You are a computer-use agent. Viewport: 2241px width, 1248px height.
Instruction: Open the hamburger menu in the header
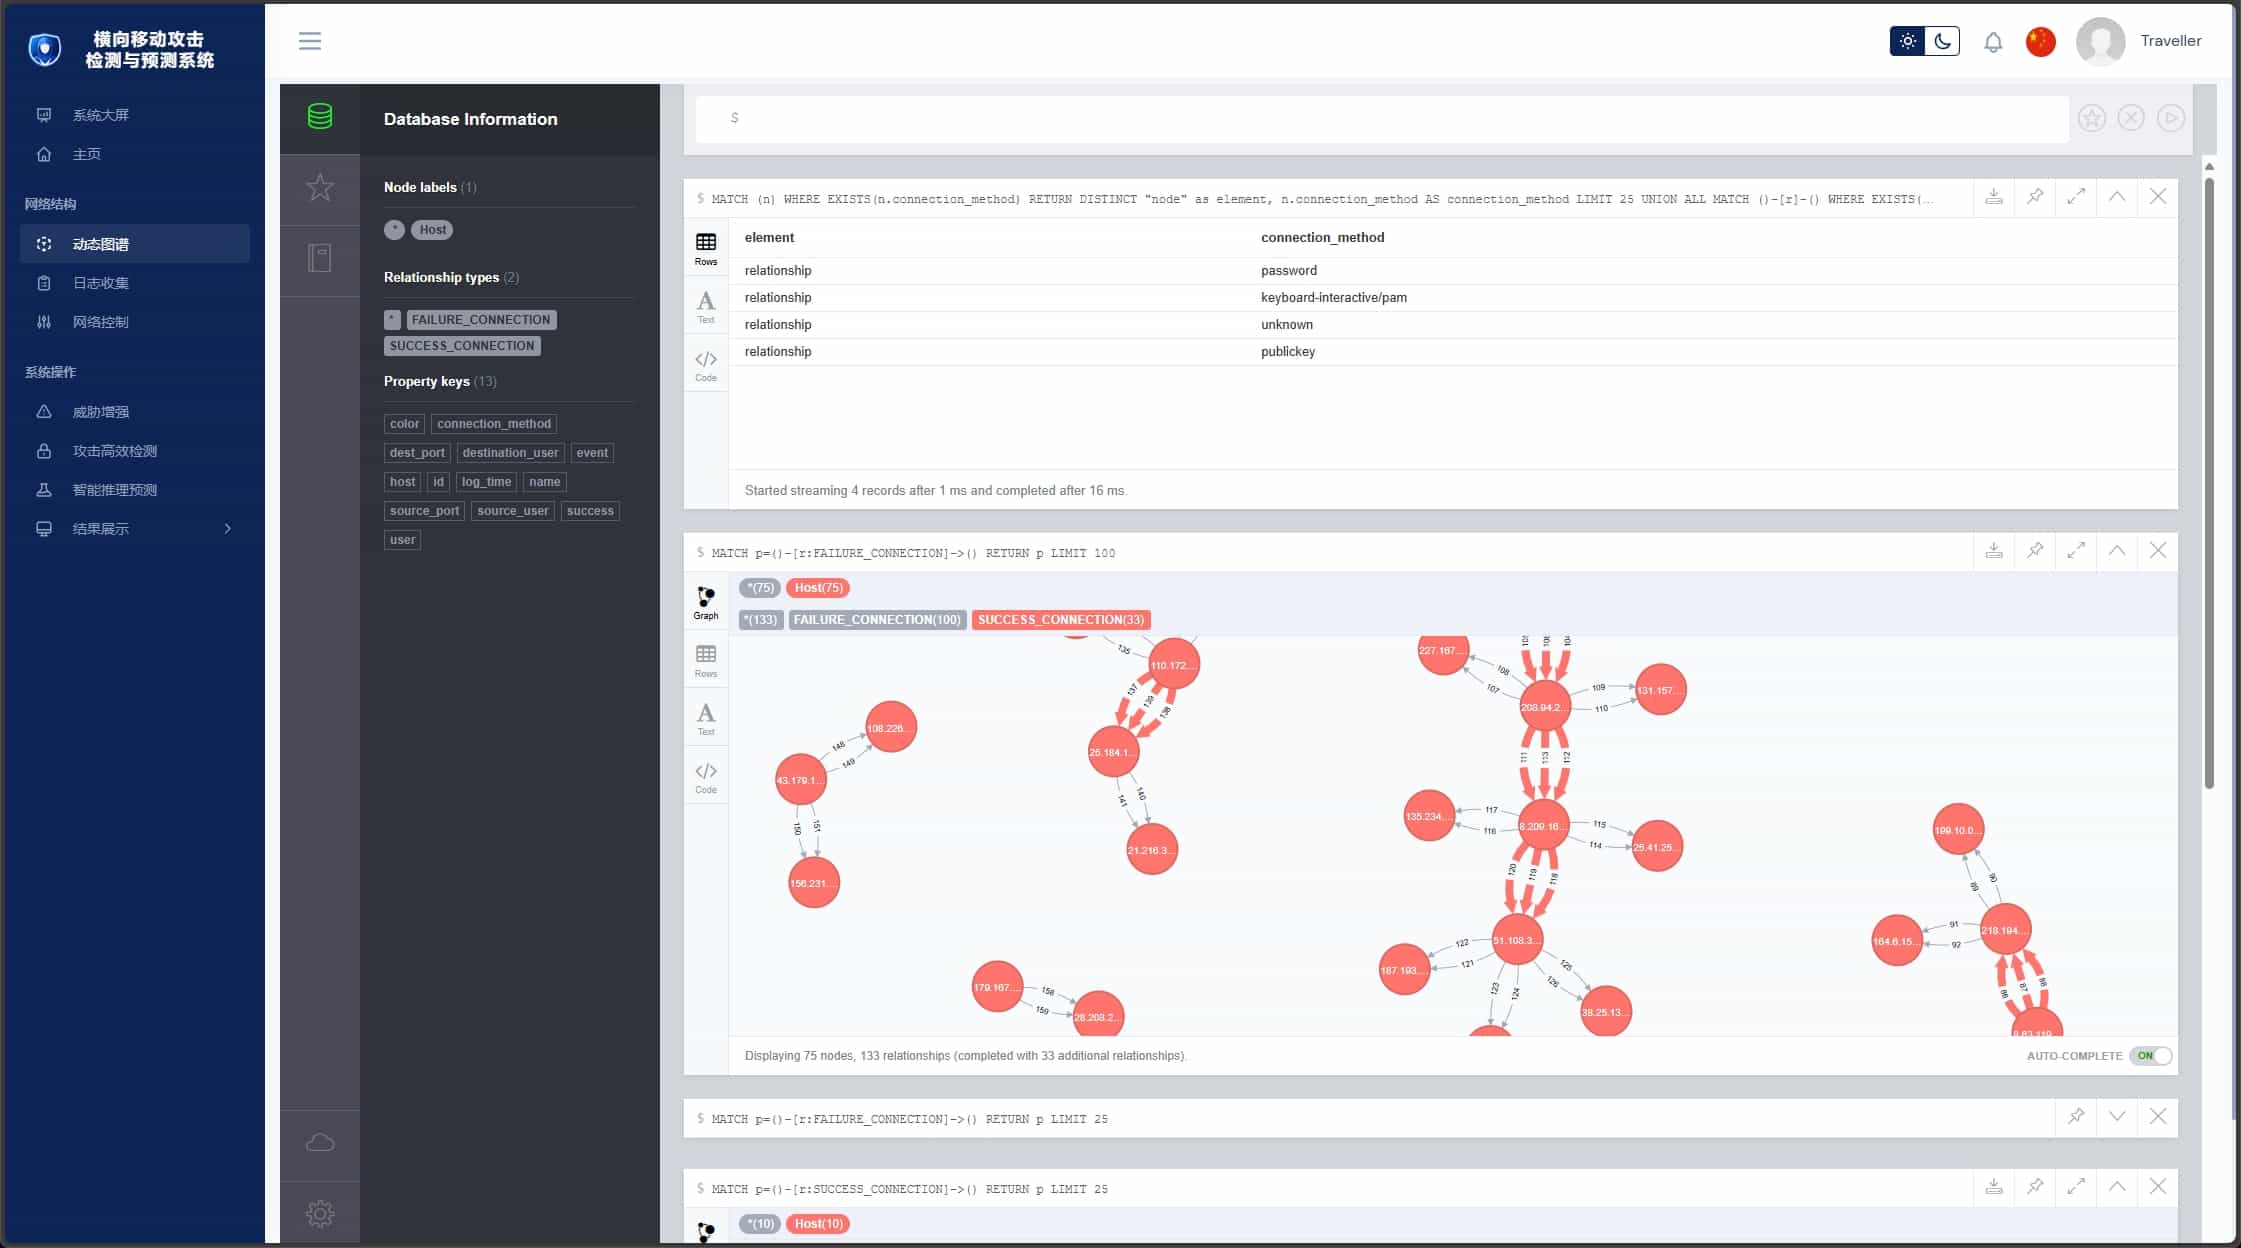point(310,41)
